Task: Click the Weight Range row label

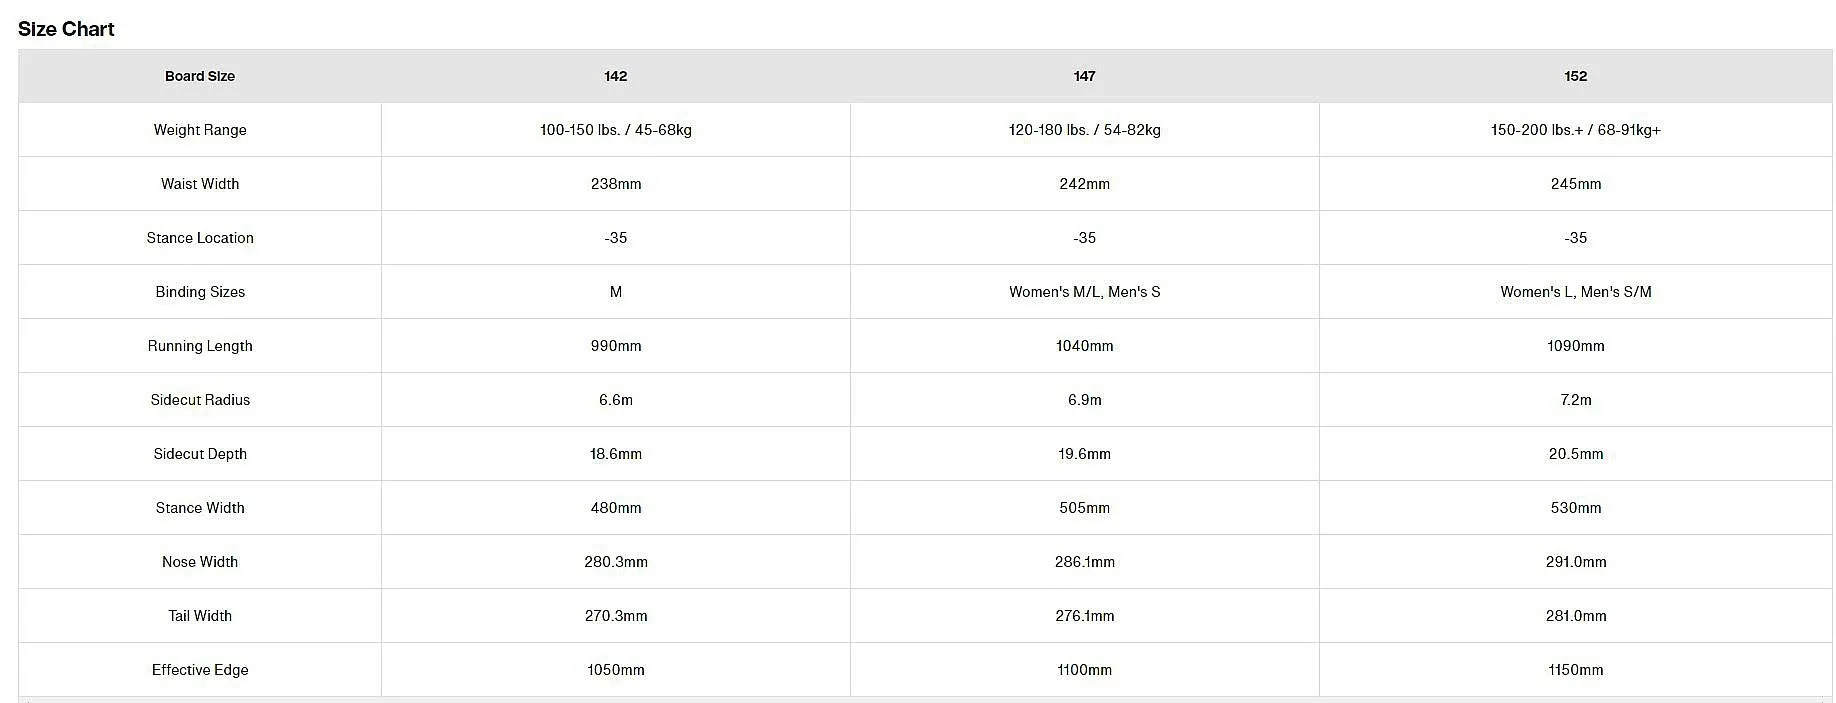Action: tap(200, 130)
